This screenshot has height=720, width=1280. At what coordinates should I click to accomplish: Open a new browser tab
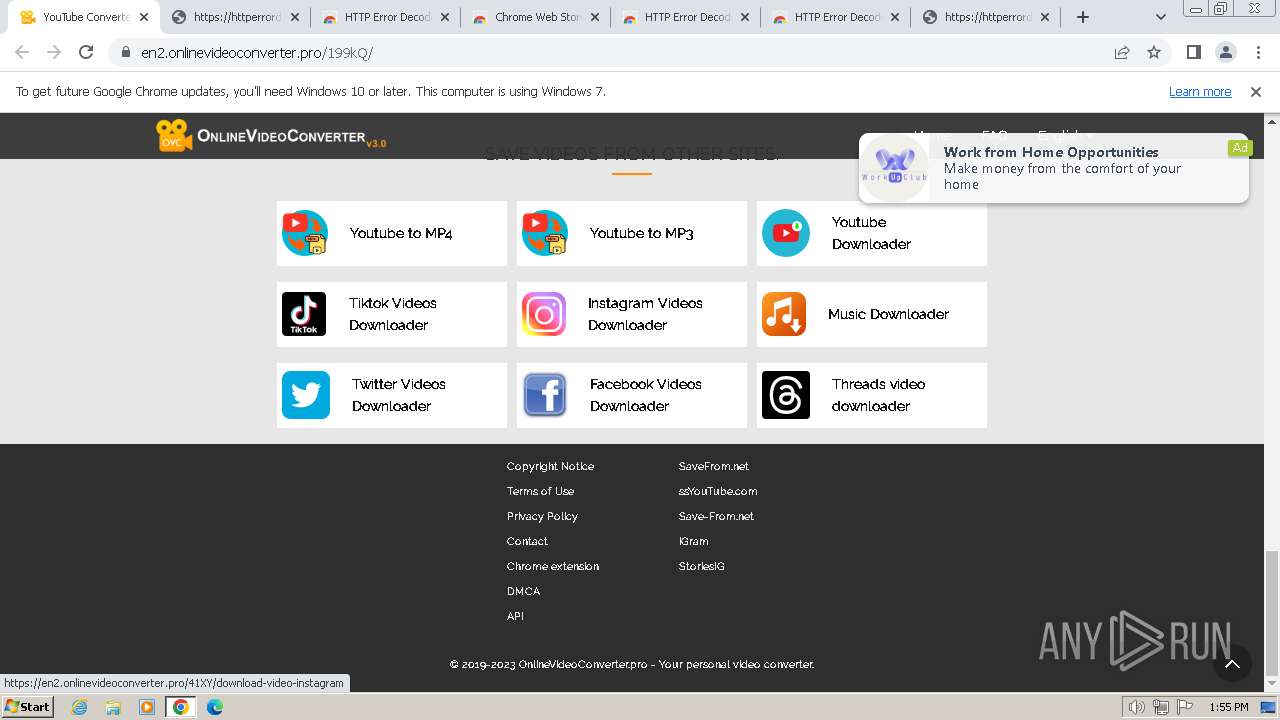click(1083, 17)
